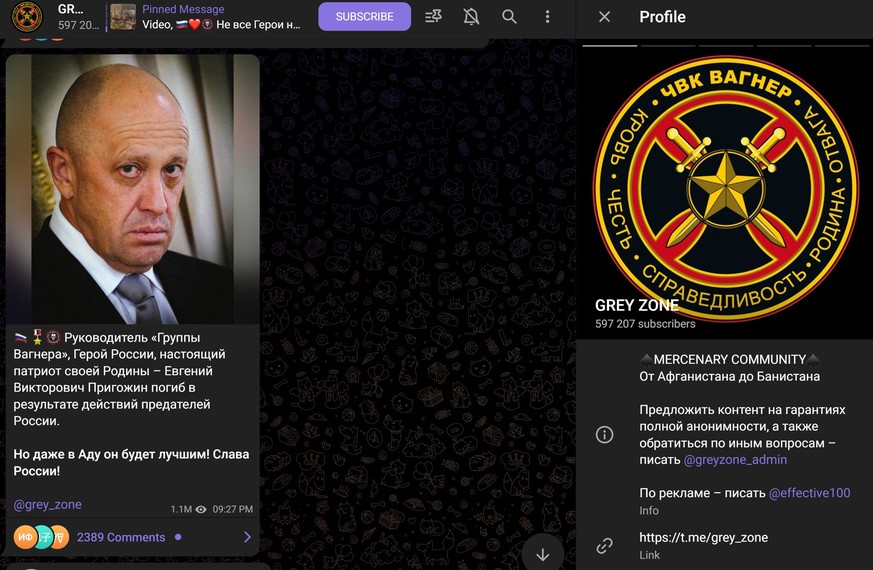Screen dimensions: 873x570
Task: Click the 1.1M view count
Action: pos(181,509)
